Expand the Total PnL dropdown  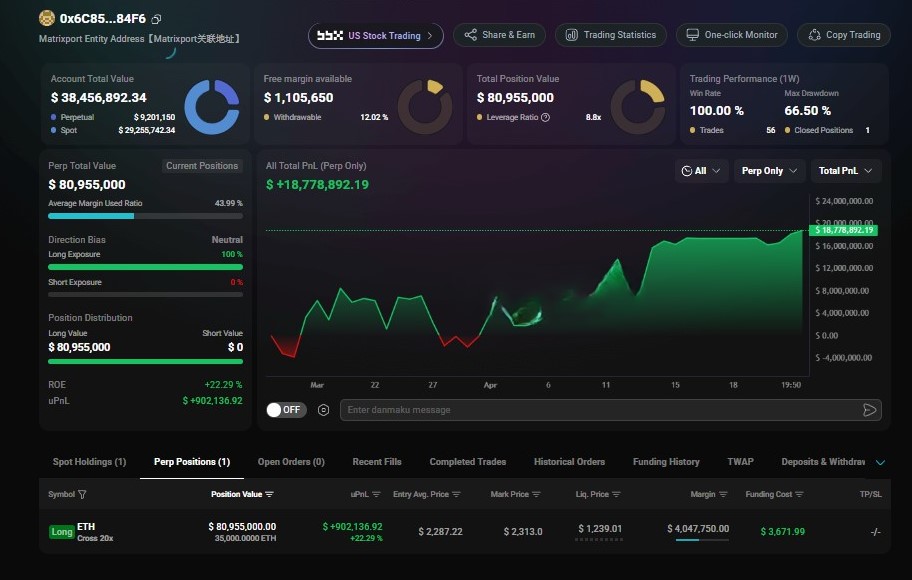tap(845, 171)
